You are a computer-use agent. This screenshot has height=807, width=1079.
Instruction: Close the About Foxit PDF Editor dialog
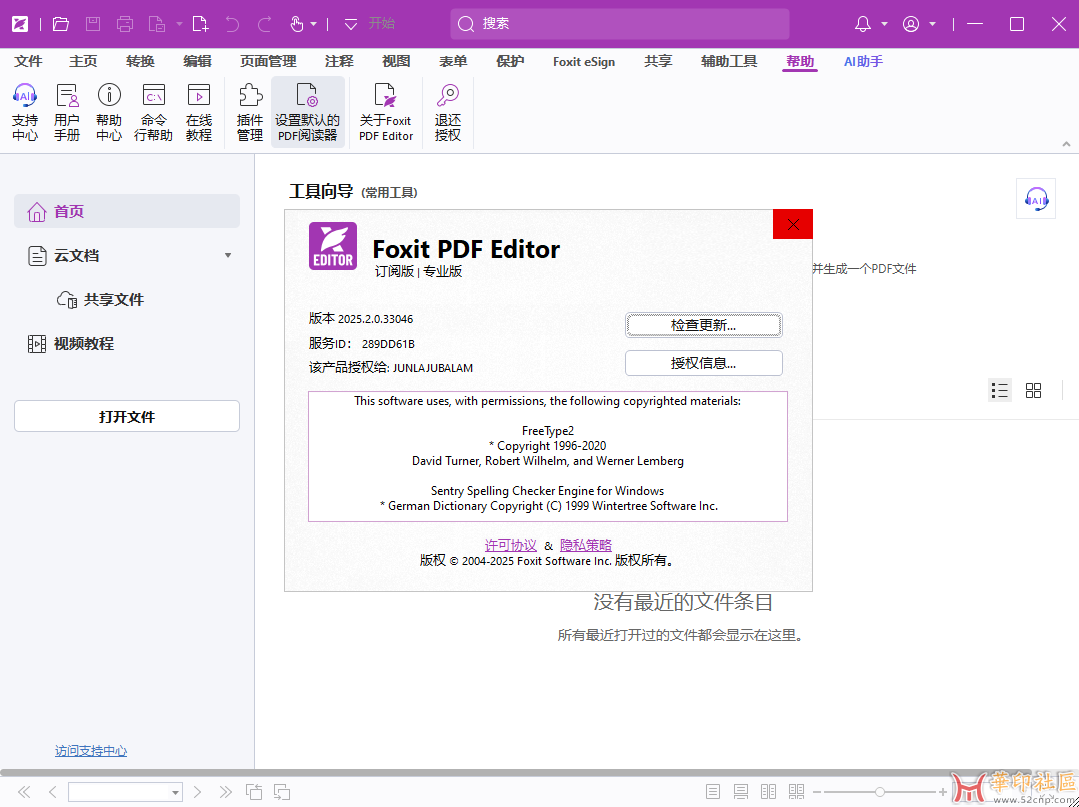(x=792, y=224)
